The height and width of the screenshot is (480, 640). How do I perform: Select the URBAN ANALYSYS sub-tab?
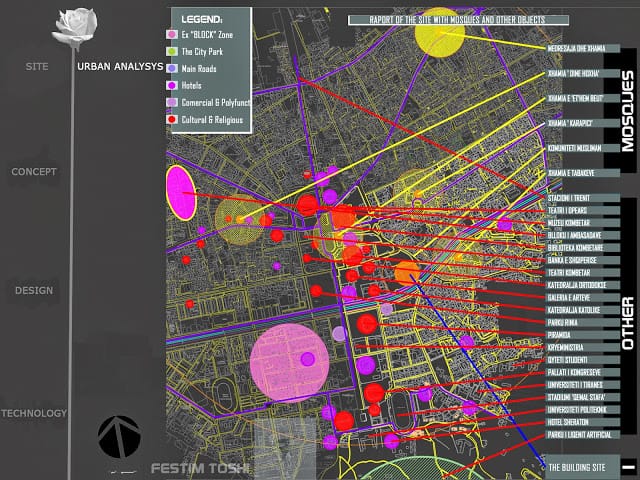120,67
